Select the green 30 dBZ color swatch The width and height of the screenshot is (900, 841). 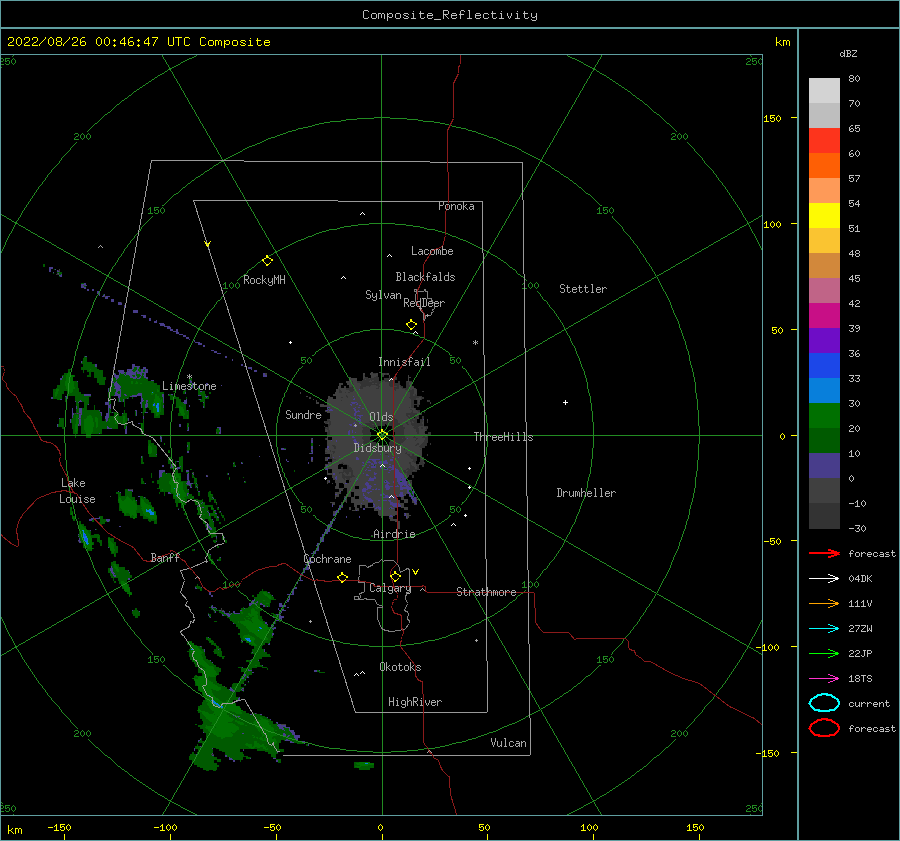pyautogui.click(x=824, y=415)
